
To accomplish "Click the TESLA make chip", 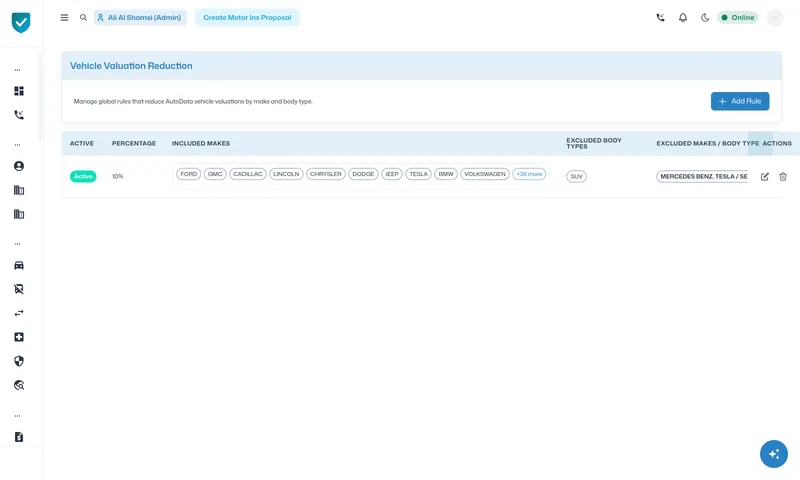I will point(418,174).
